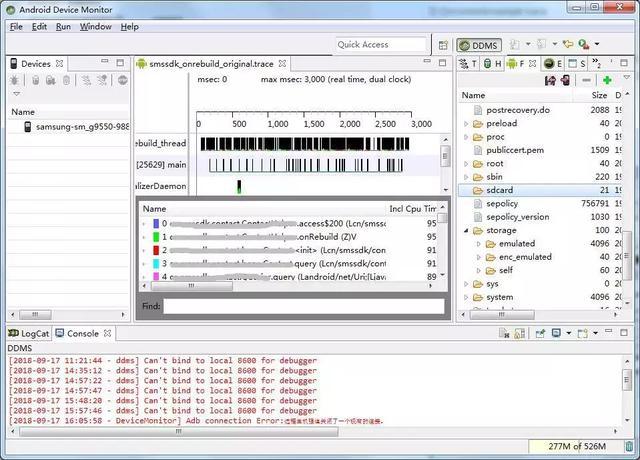Viewport: 640px width, 460px height.
Task: Open the Devices view menu triangle
Action: 17,94
